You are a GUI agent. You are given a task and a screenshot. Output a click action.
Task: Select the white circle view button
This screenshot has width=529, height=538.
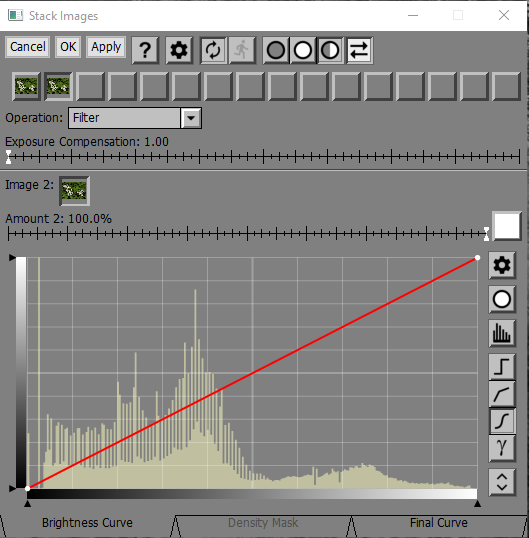point(303,50)
